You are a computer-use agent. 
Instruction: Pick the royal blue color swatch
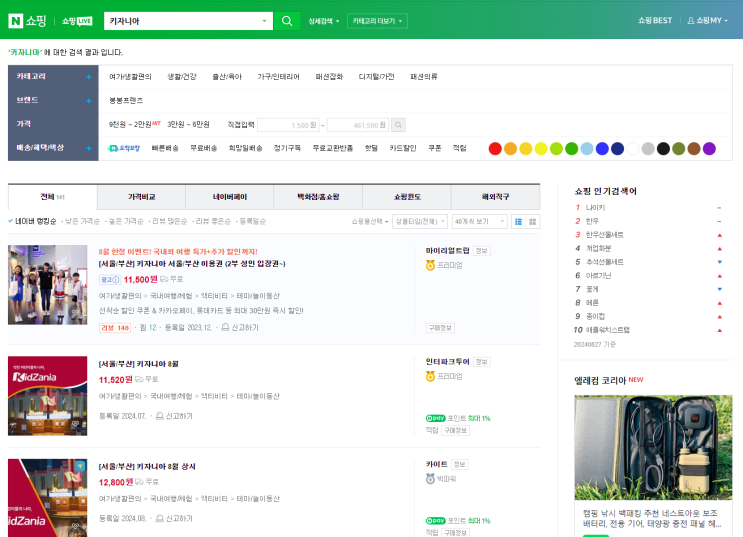[602, 149]
